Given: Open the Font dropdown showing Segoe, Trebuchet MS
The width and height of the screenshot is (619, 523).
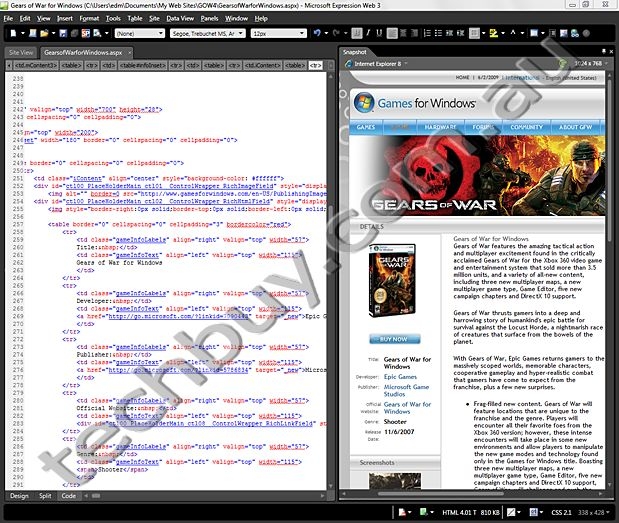Looking at the screenshot, I should tap(208, 34).
